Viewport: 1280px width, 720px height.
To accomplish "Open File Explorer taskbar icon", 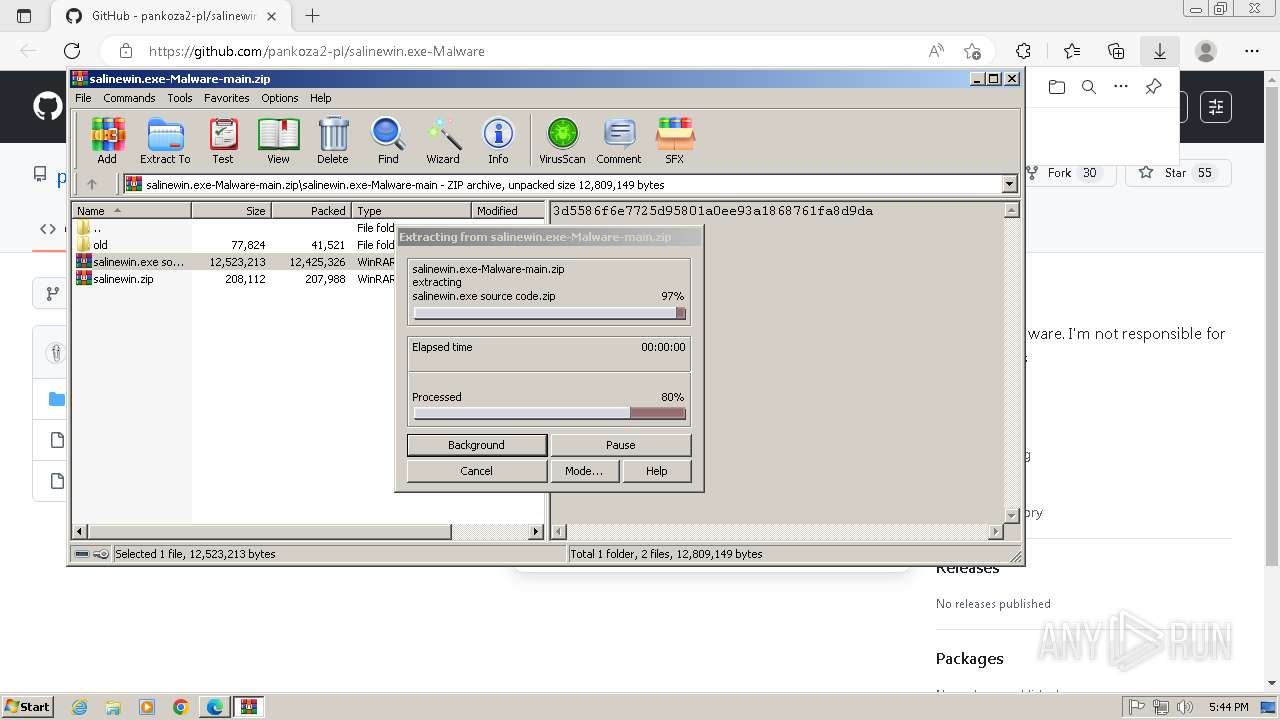I will coord(113,707).
